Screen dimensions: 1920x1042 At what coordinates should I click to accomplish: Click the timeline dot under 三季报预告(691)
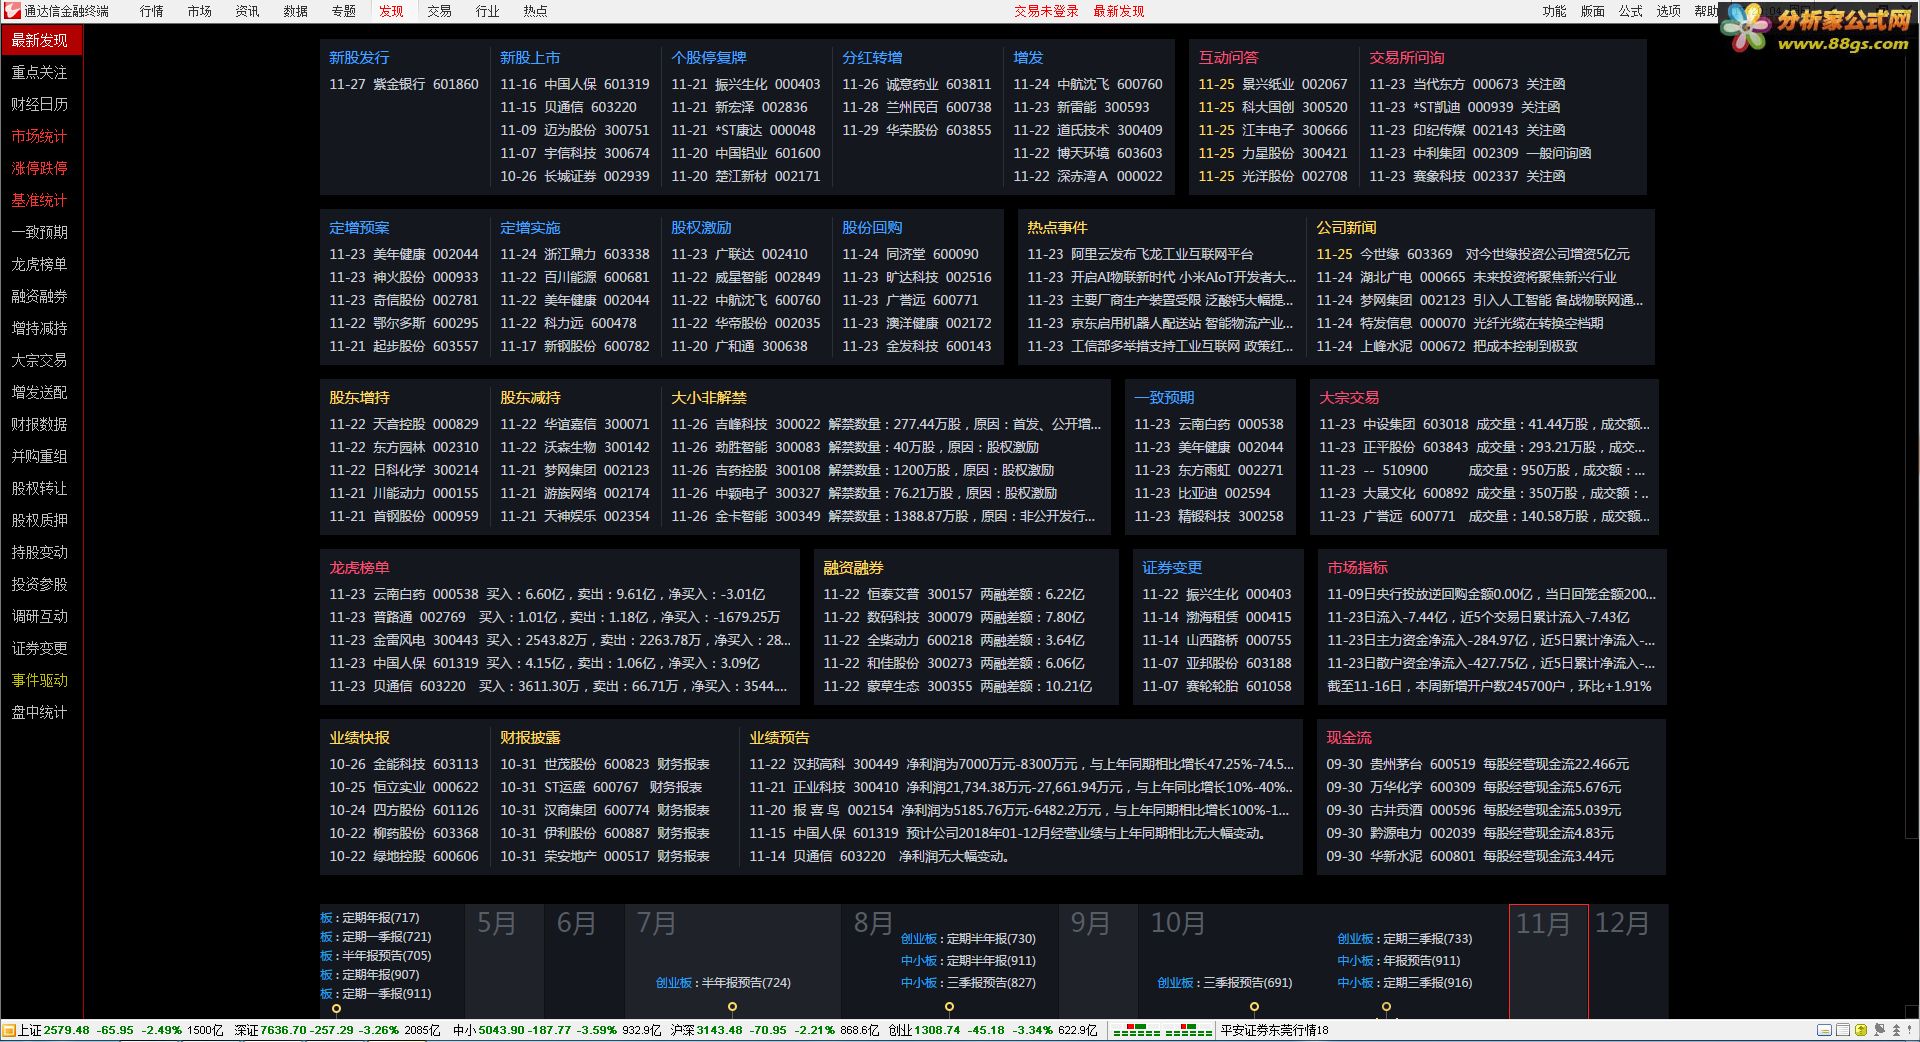click(x=1254, y=1007)
